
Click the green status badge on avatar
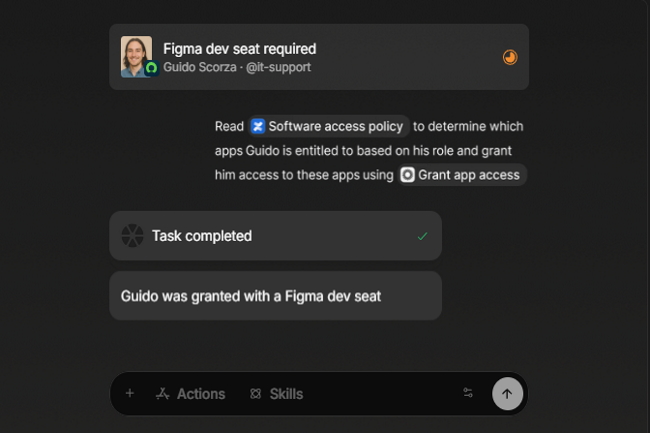pyautogui.click(x=151, y=68)
